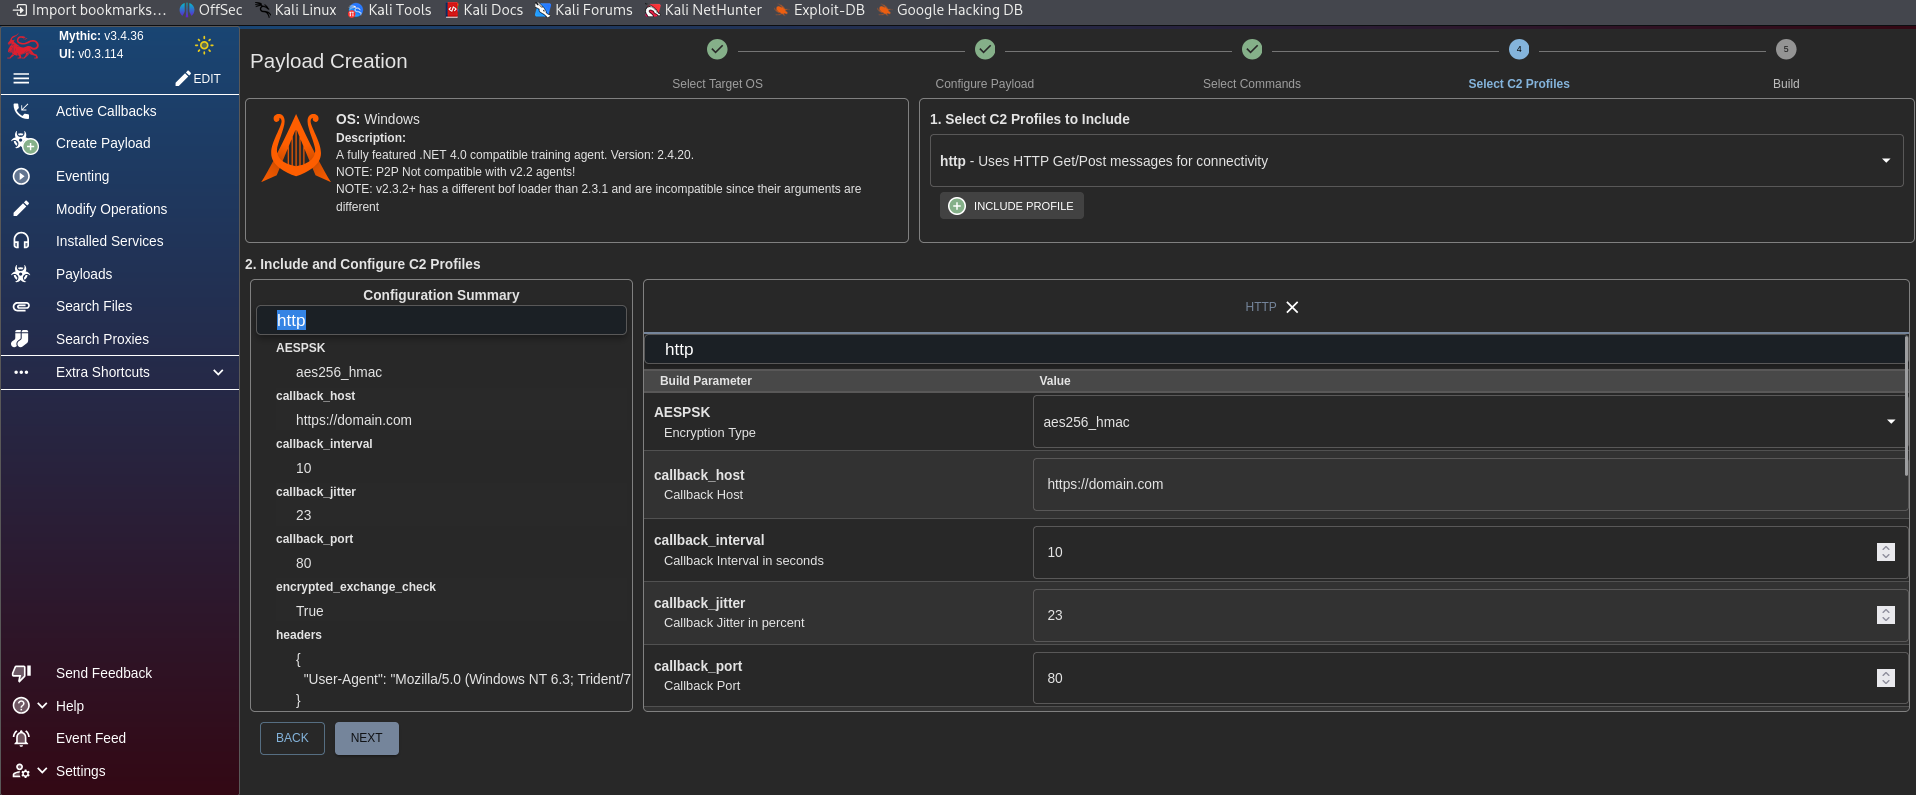Viewport: 1916px width, 795px height.
Task: Click the User-Agent headers summary line
Action: tap(466, 679)
